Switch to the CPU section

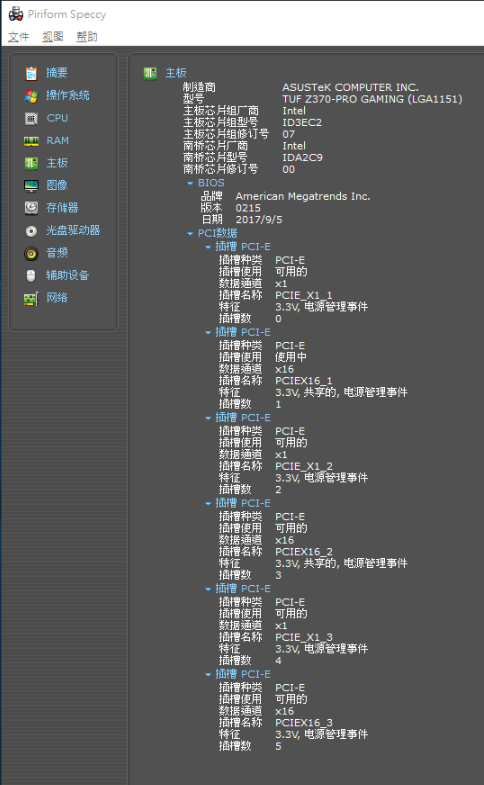57,118
